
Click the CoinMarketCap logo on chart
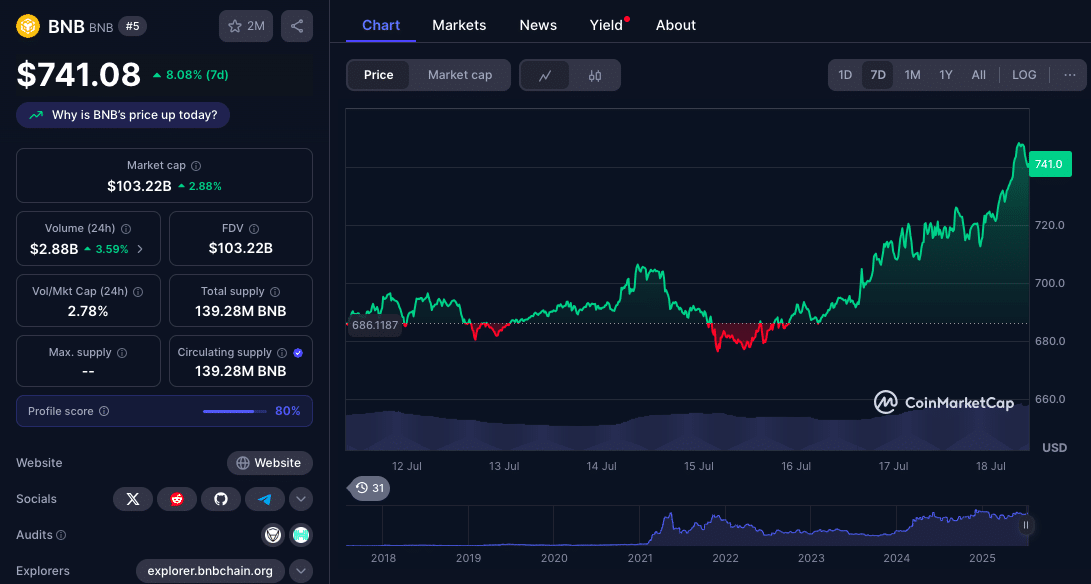coord(943,402)
